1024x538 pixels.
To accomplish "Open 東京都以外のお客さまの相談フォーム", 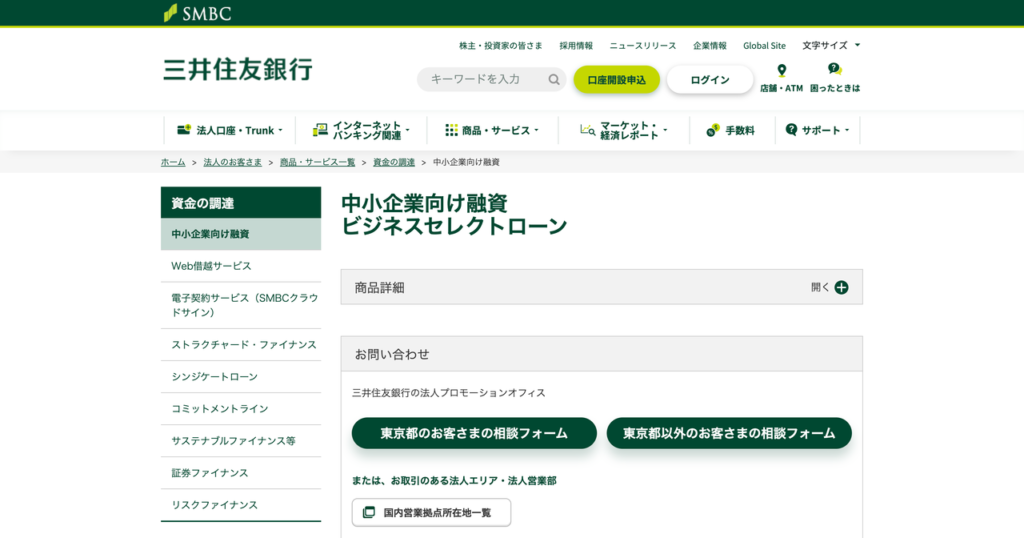I will [729, 433].
